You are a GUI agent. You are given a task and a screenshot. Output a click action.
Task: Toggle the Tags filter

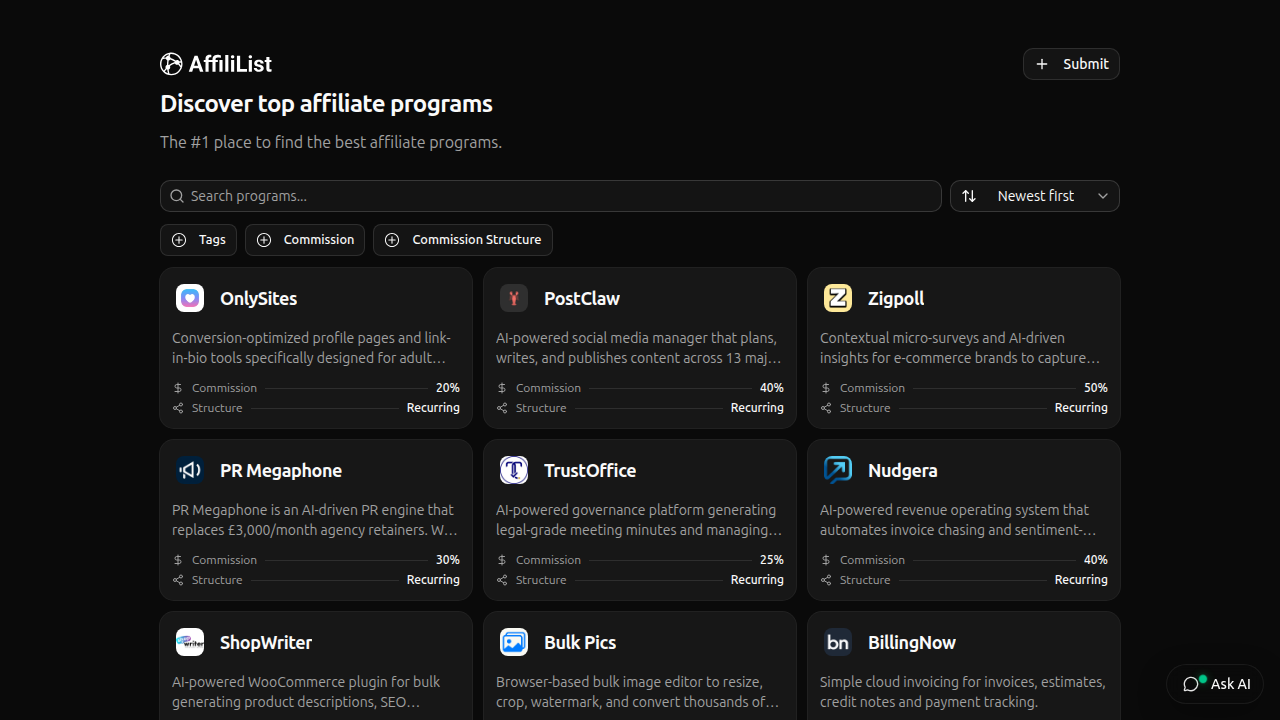tap(198, 239)
